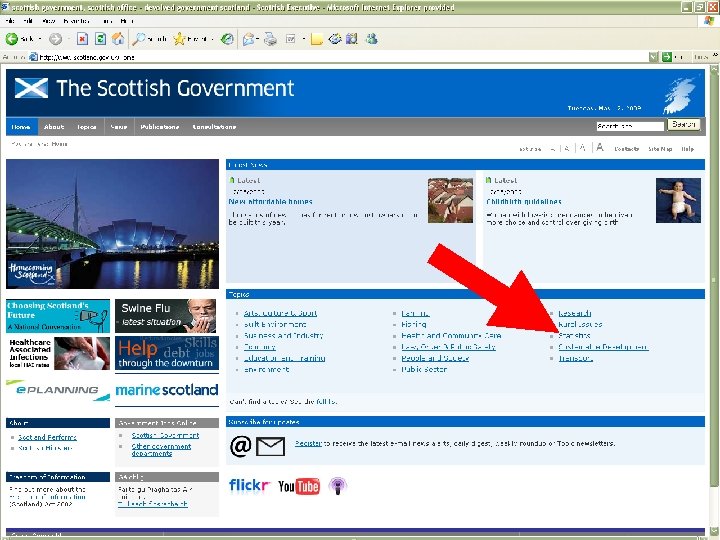Open the Edit menu
Screen dimensions: 720x540
pos(28,21)
